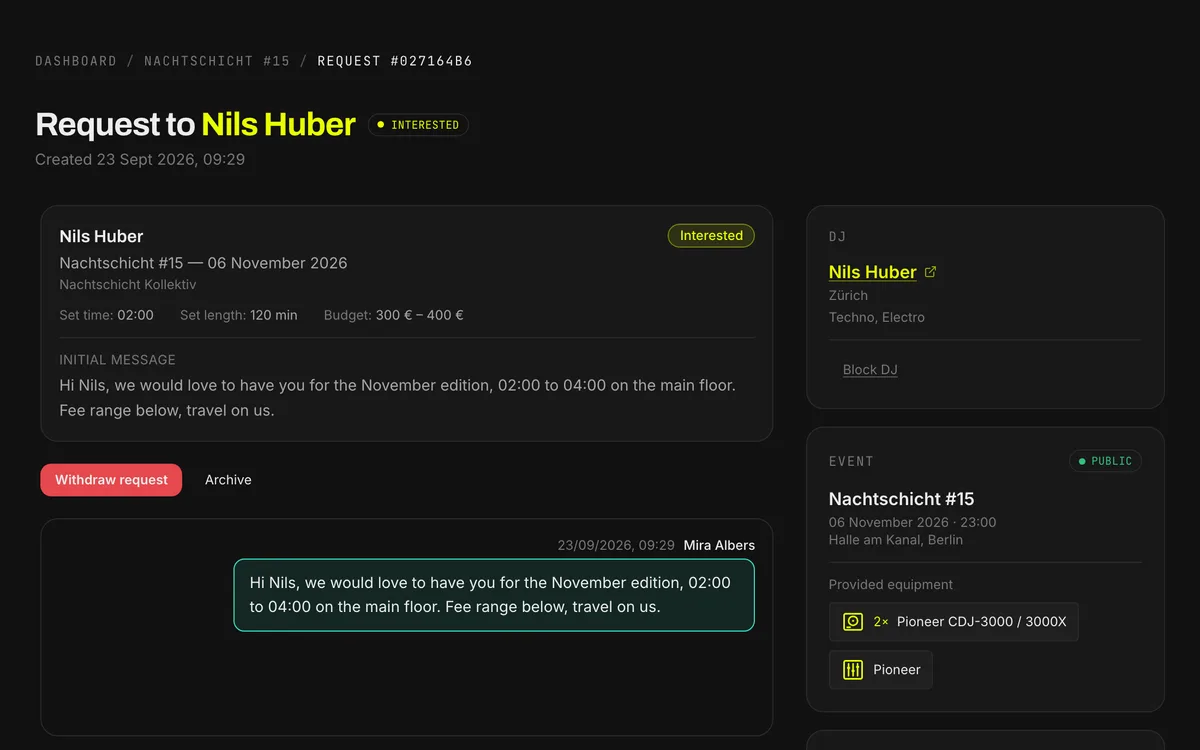The height and width of the screenshot is (750, 1200).
Task: Click the Pioneer mixer sliders icon
Action: coord(853,670)
